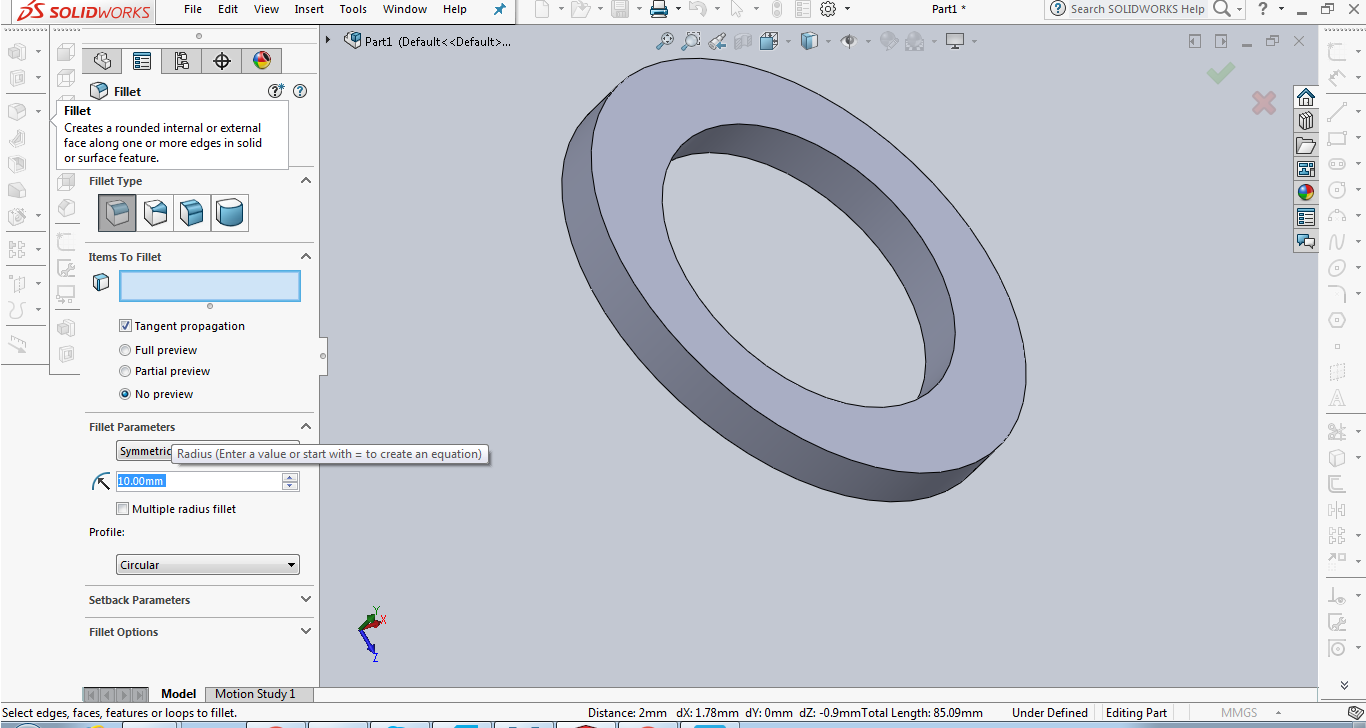Click the Fillet detailed help icon
Image resolution: width=1366 pixels, height=728 pixels.
pyautogui.click(x=277, y=91)
